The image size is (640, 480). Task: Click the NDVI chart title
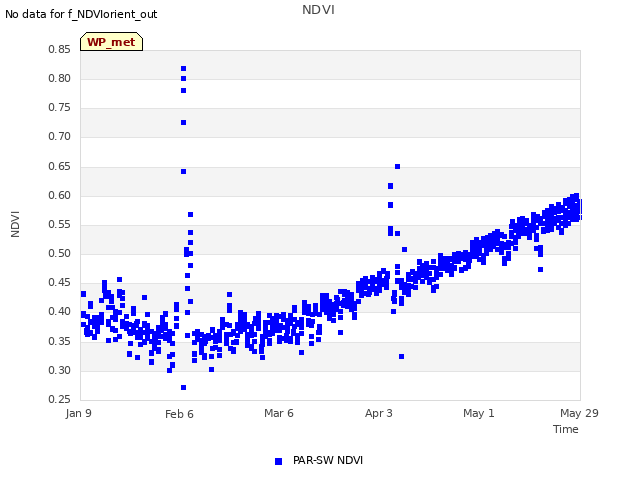click(x=318, y=10)
